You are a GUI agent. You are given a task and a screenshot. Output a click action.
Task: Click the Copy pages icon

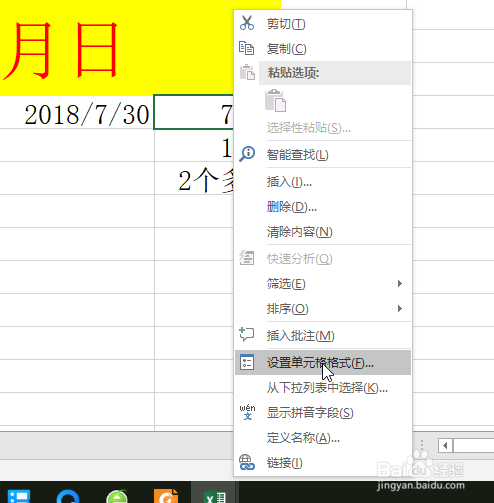247,48
